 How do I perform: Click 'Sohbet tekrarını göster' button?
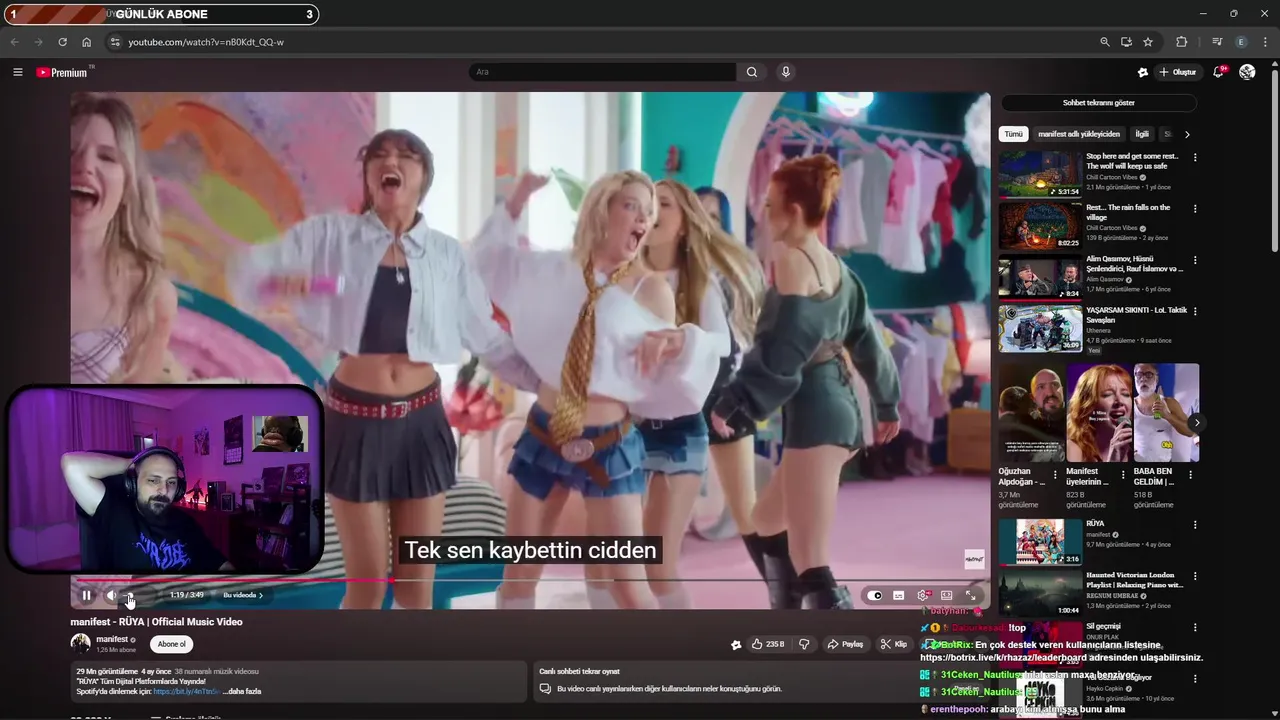click(1098, 103)
